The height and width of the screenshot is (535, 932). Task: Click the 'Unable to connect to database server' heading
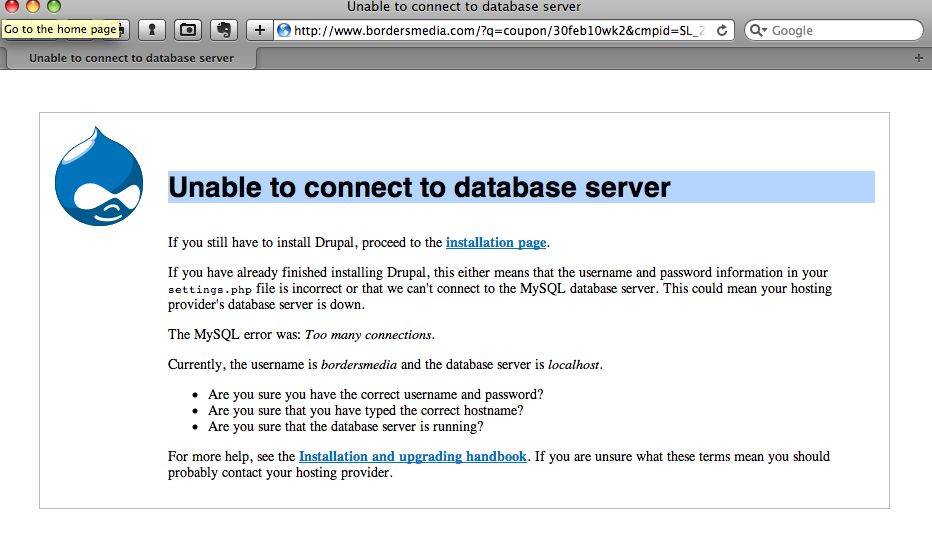(419, 187)
